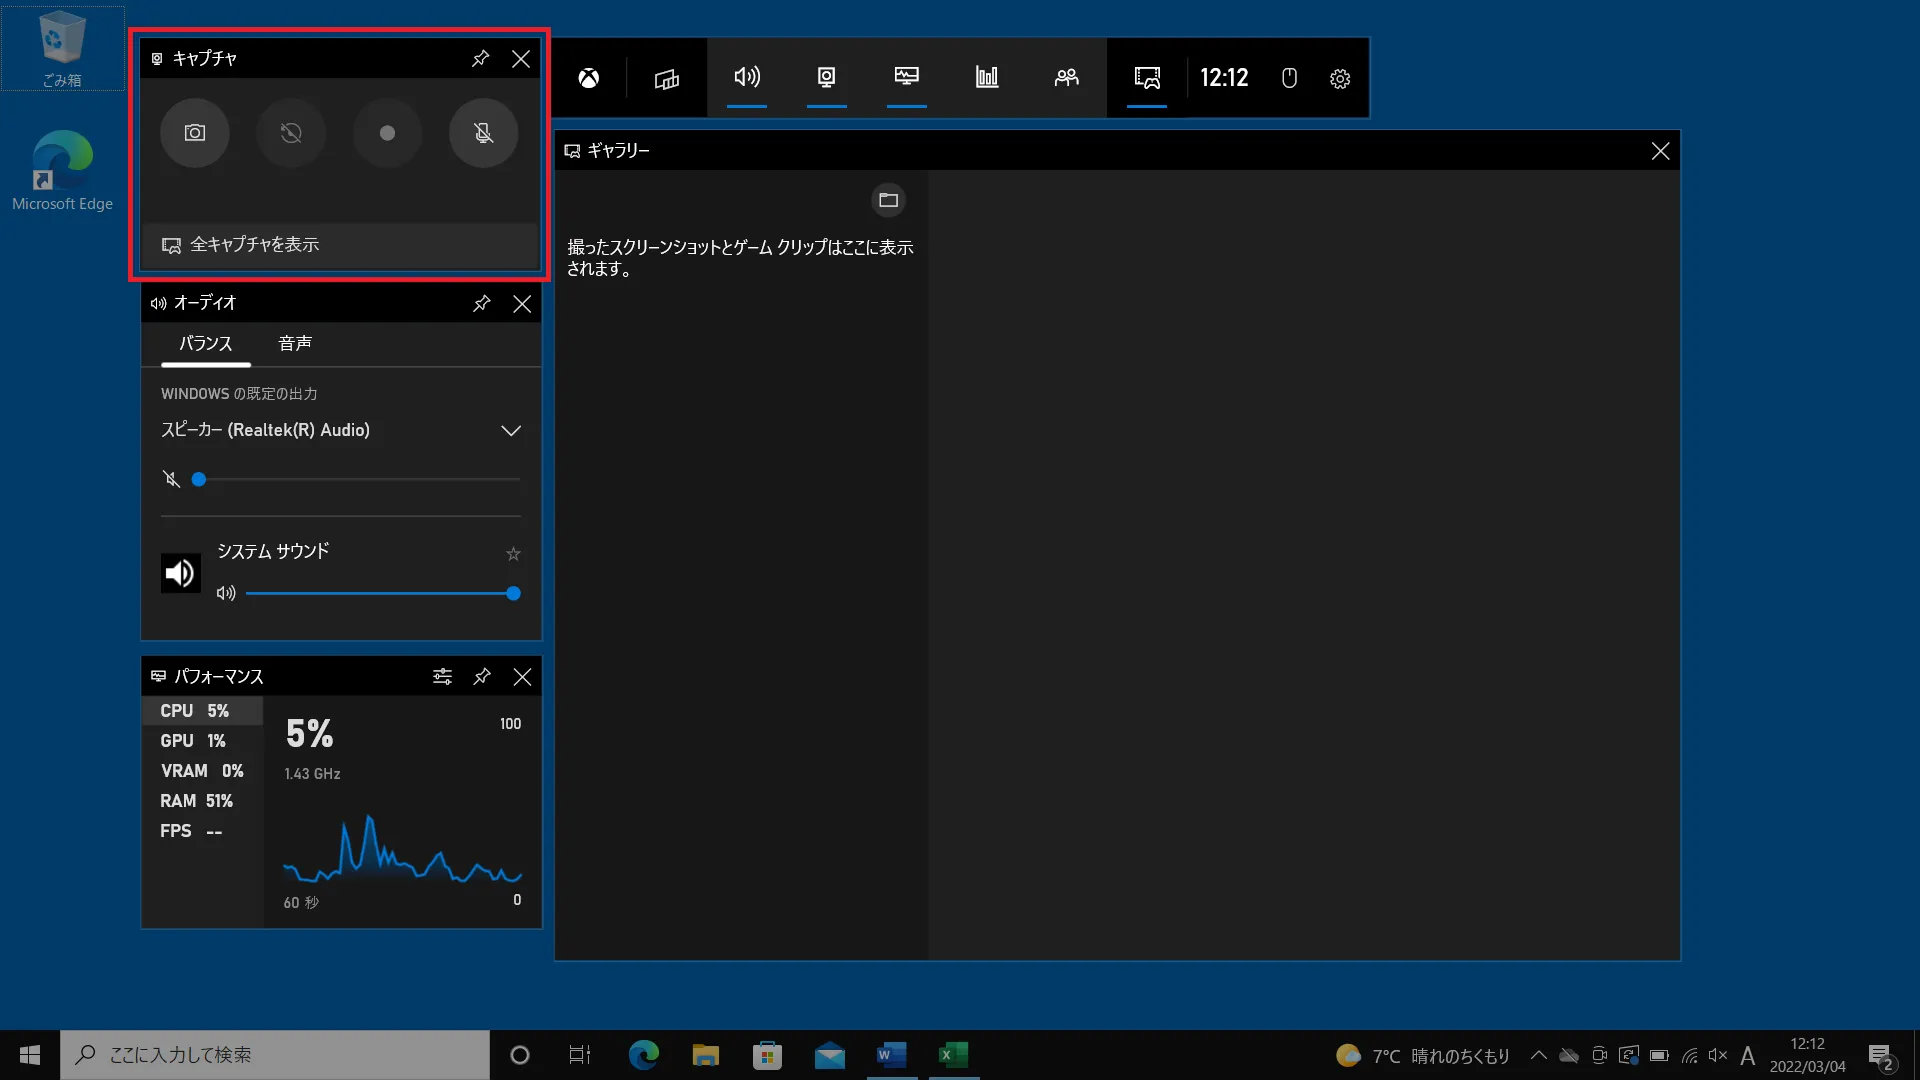Open the Windows Start menu
Viewport: 1920px width, 1080px height.
pyautogui.click(x=30, y=1055)
